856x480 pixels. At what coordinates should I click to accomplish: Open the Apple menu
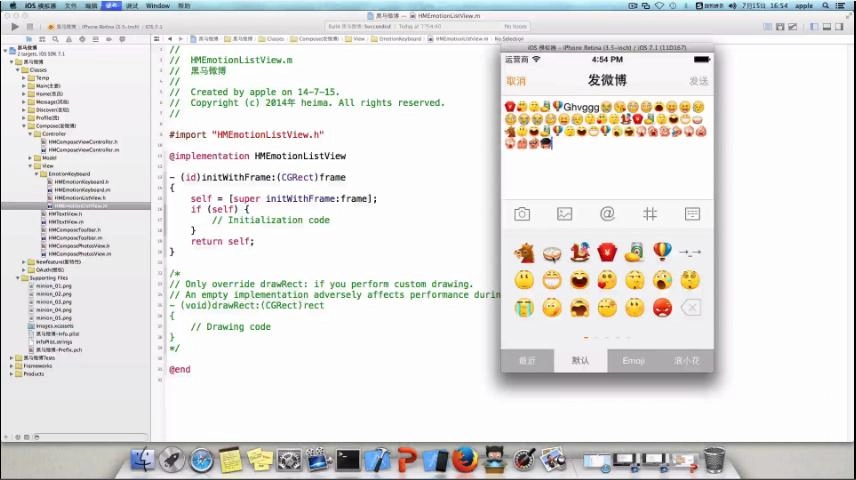[13, 5]
